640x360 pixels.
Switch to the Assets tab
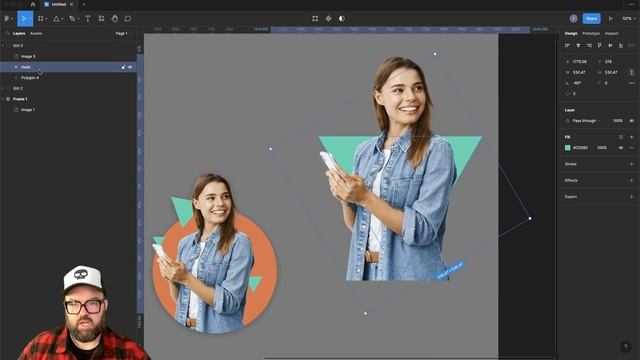point(36,33)
